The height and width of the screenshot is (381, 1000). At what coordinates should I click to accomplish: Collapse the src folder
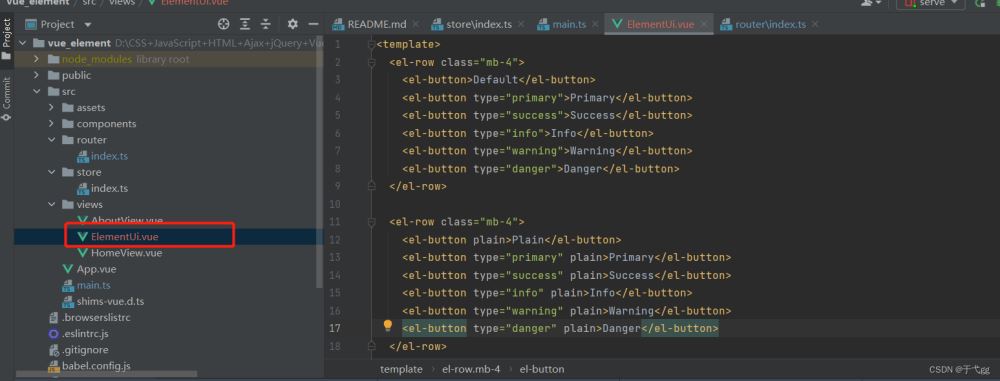pos(37,92)
